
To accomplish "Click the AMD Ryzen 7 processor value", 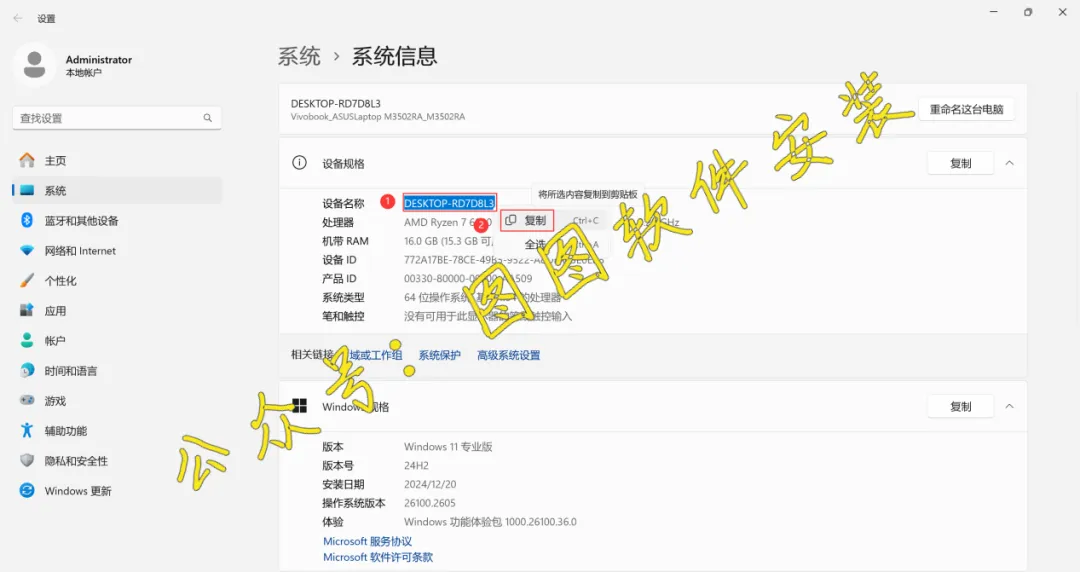I will (448, 222).
